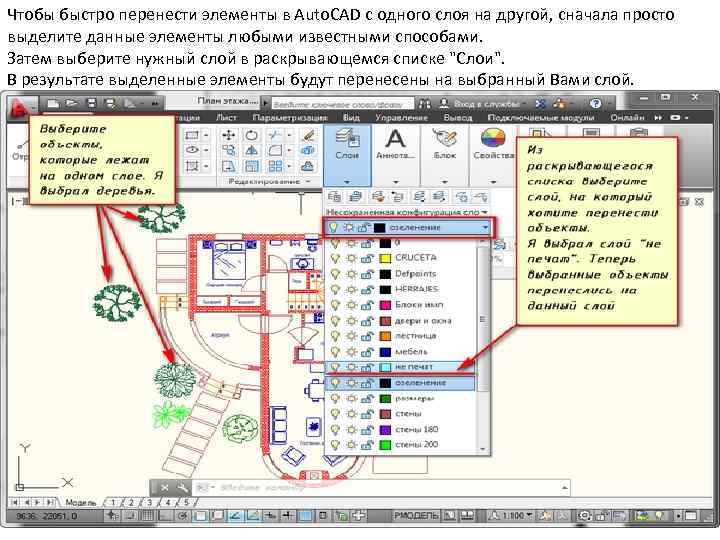Image resolution: width=720 pixels, height=540 pixels.
Task: Open the Параметризация ribbon tab
Action: click(x=290, y=118)
